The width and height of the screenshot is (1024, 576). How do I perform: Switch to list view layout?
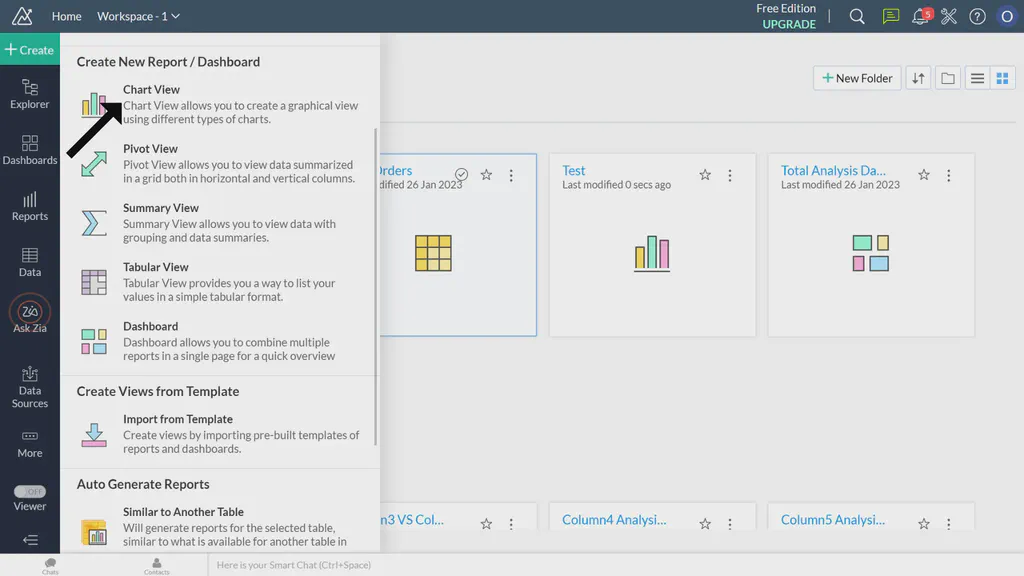[977, 77]
